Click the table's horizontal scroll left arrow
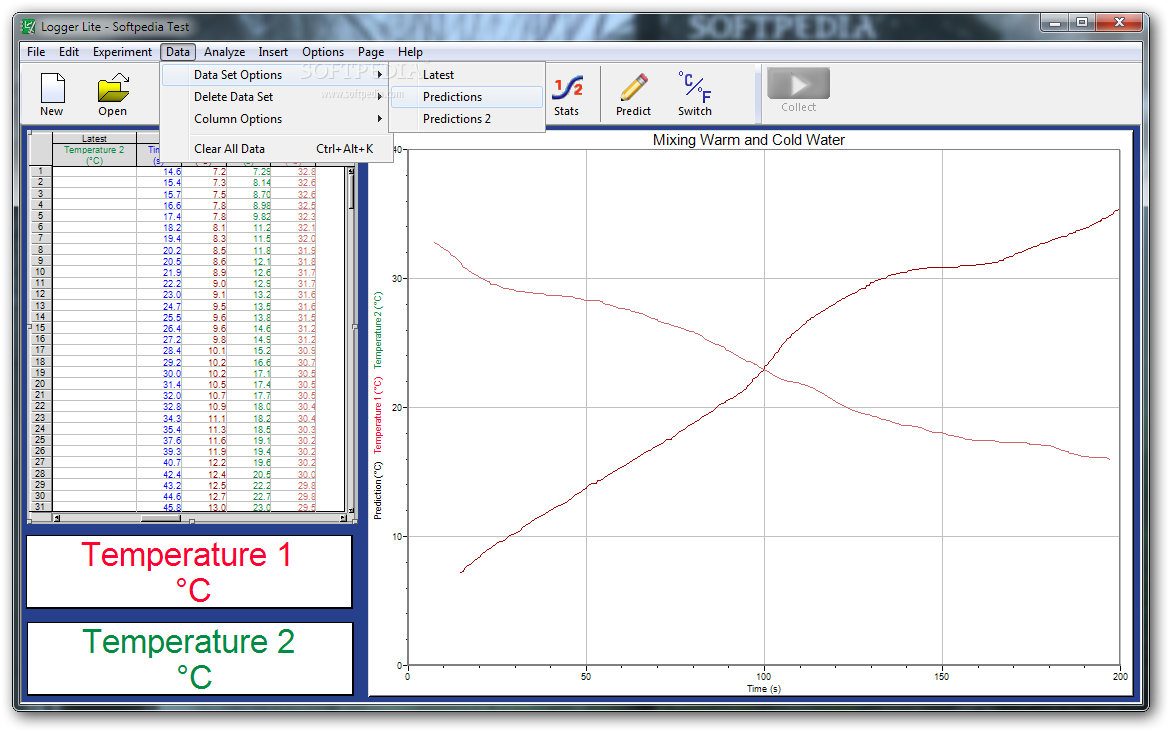 point(57,518)
